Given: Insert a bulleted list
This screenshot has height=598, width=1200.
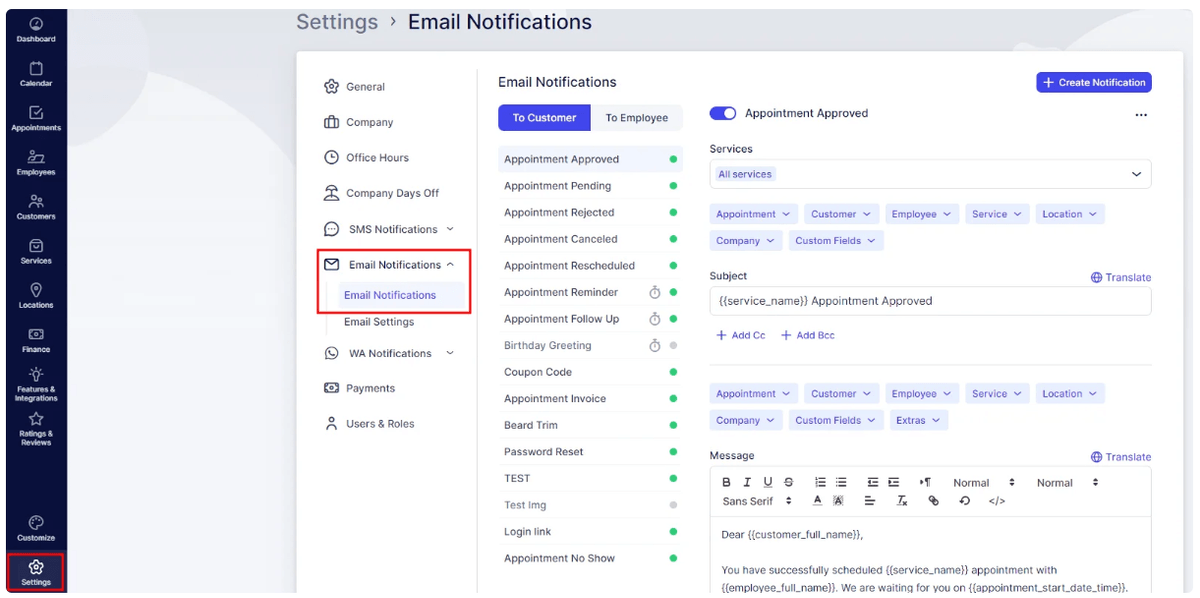Looking at the screenshot, I should 841,482.
